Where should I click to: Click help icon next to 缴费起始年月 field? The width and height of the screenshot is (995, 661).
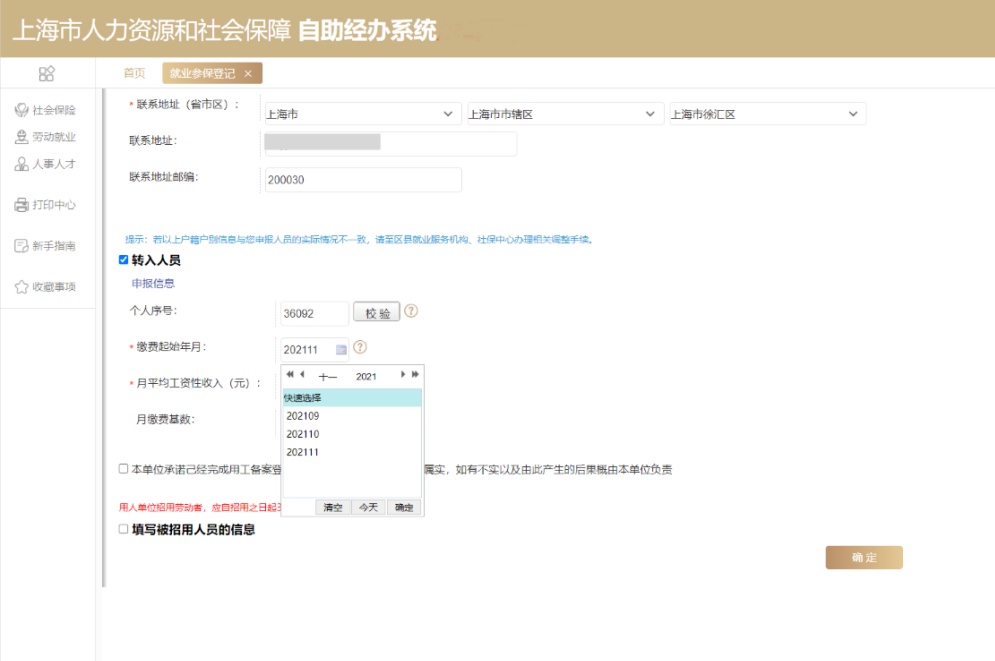click(x=360, y=348)
